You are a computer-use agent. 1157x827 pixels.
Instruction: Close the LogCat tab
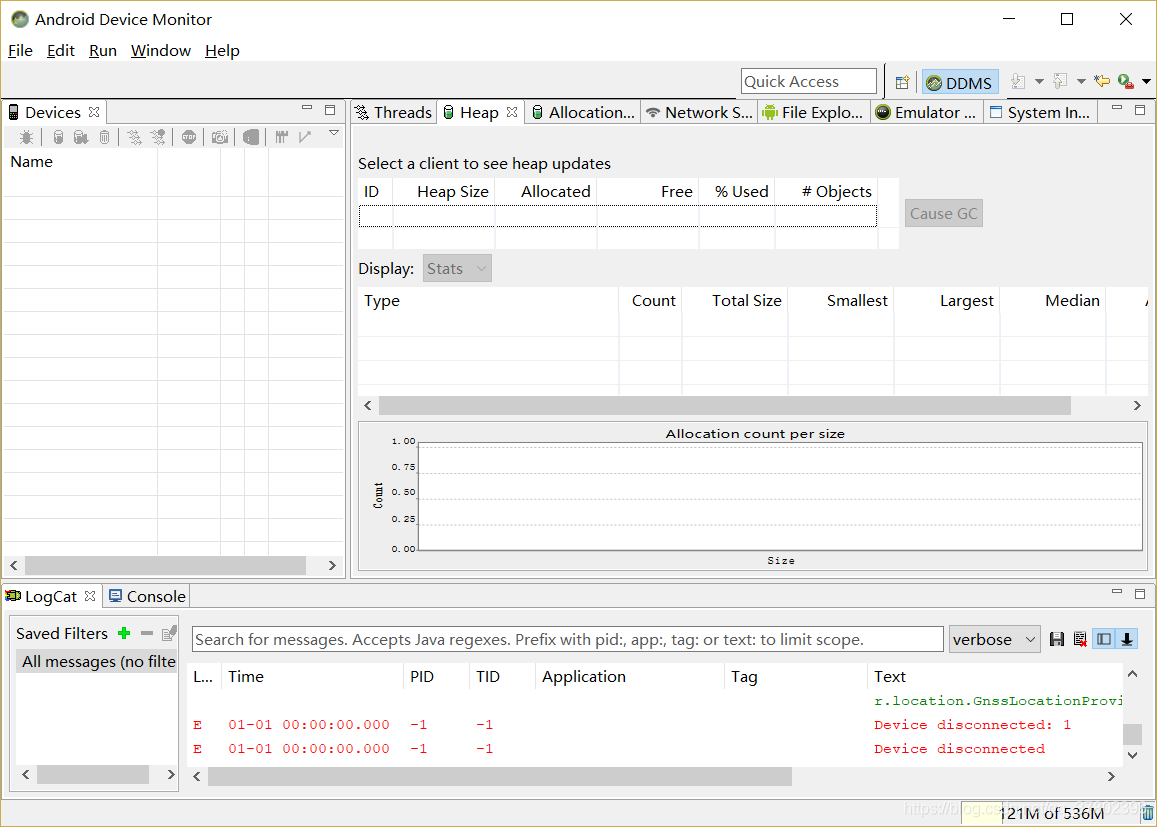click(90, 595)
